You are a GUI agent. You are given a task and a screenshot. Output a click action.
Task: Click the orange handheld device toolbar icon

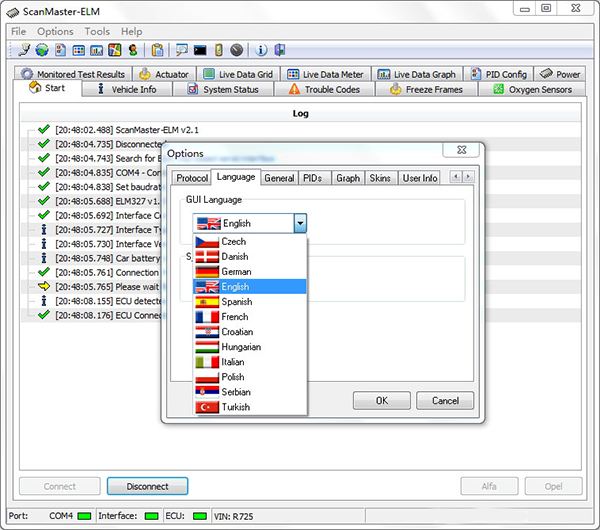tap(218, 50)
